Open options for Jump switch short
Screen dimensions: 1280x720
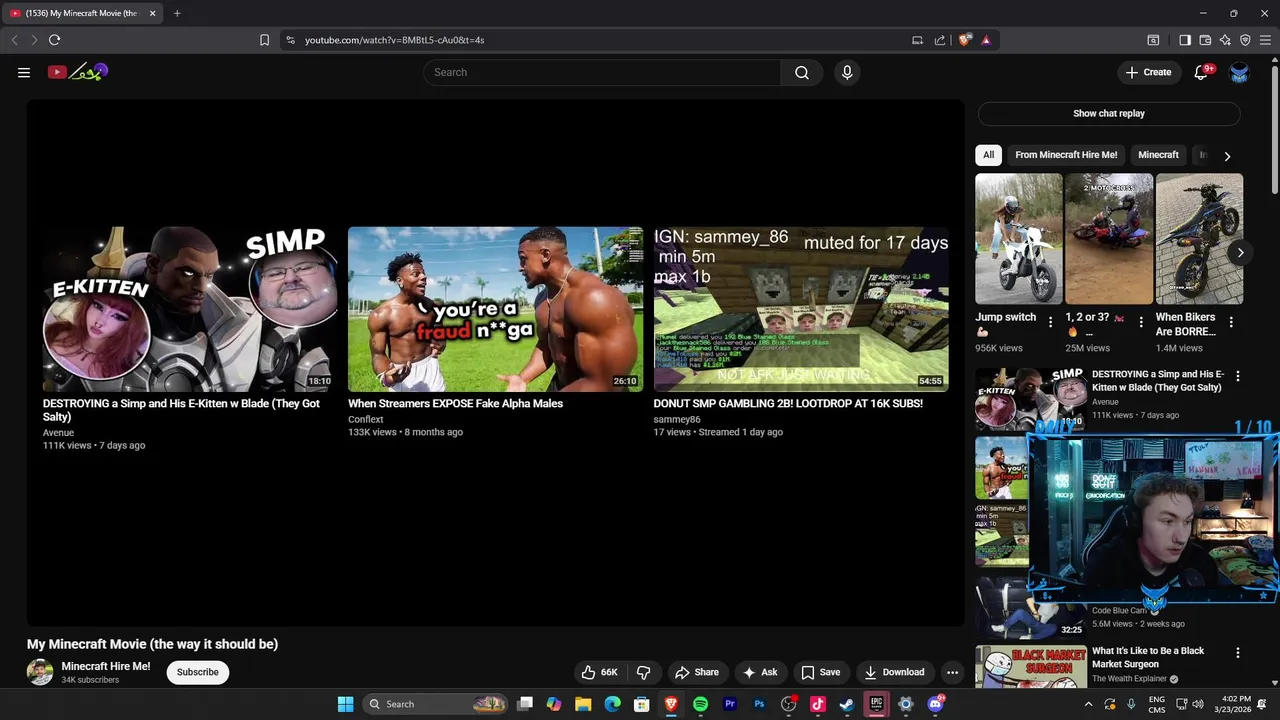(x=1050, y=322)
